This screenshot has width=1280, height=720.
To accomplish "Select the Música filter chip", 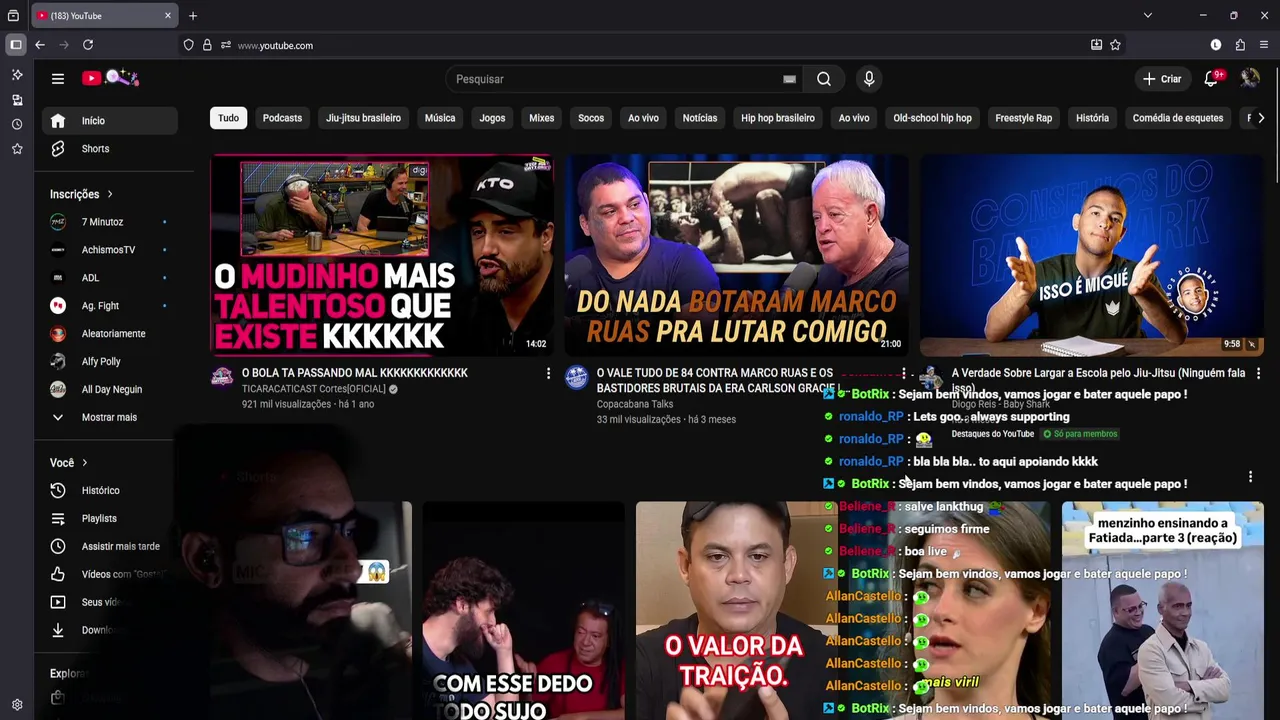I will point(440,118).
